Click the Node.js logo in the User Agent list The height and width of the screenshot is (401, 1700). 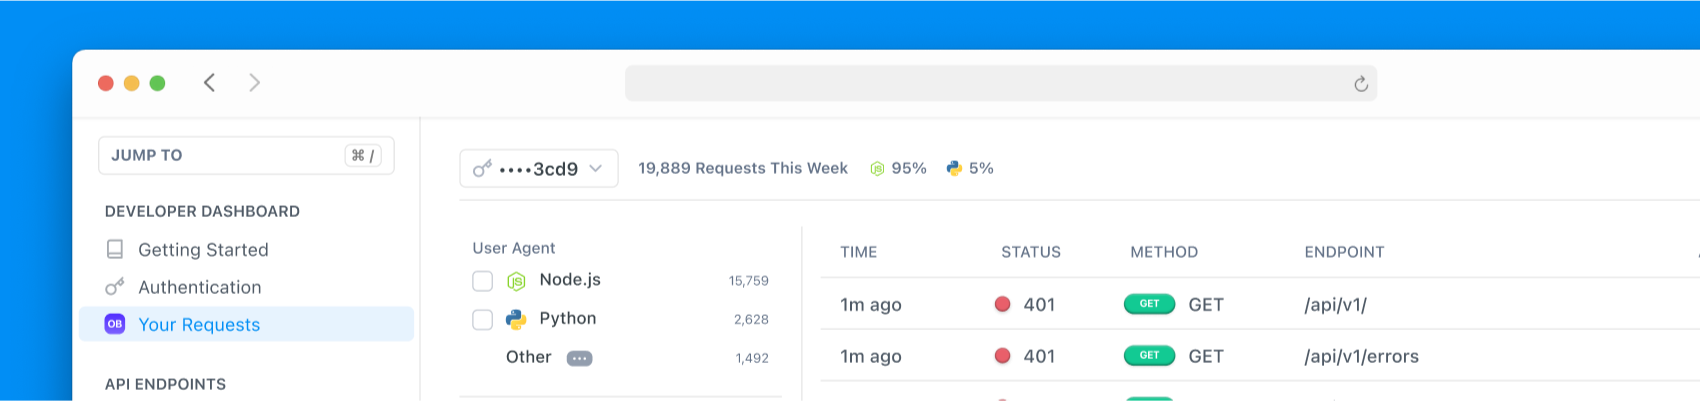coord(516,281)
